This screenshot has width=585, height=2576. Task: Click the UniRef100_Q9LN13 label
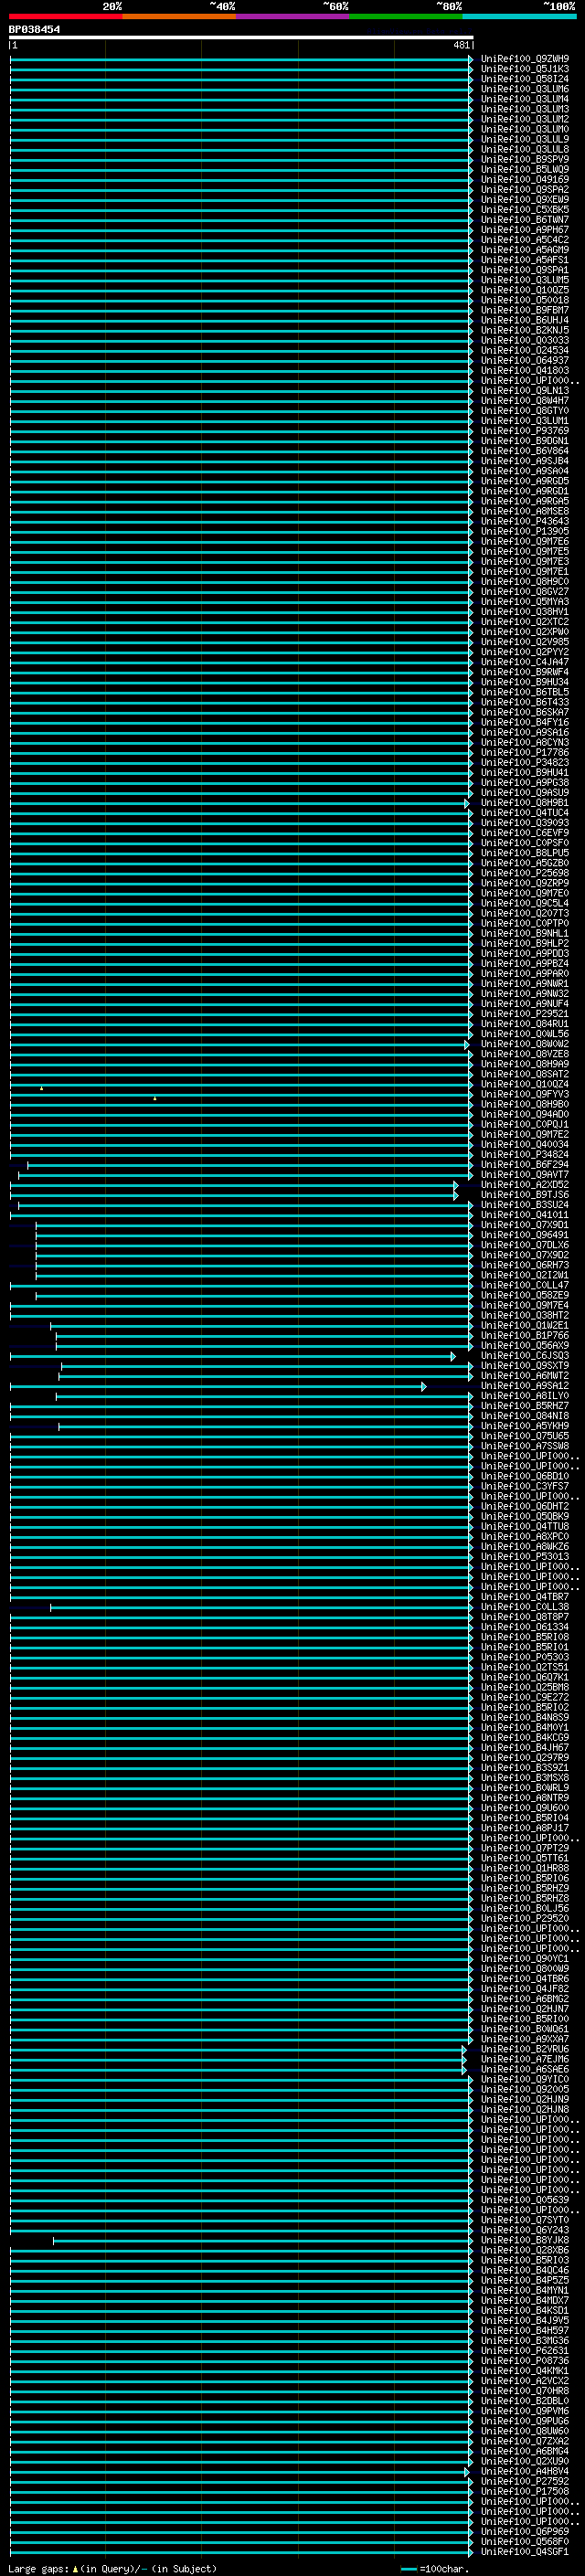coord(525,390)
